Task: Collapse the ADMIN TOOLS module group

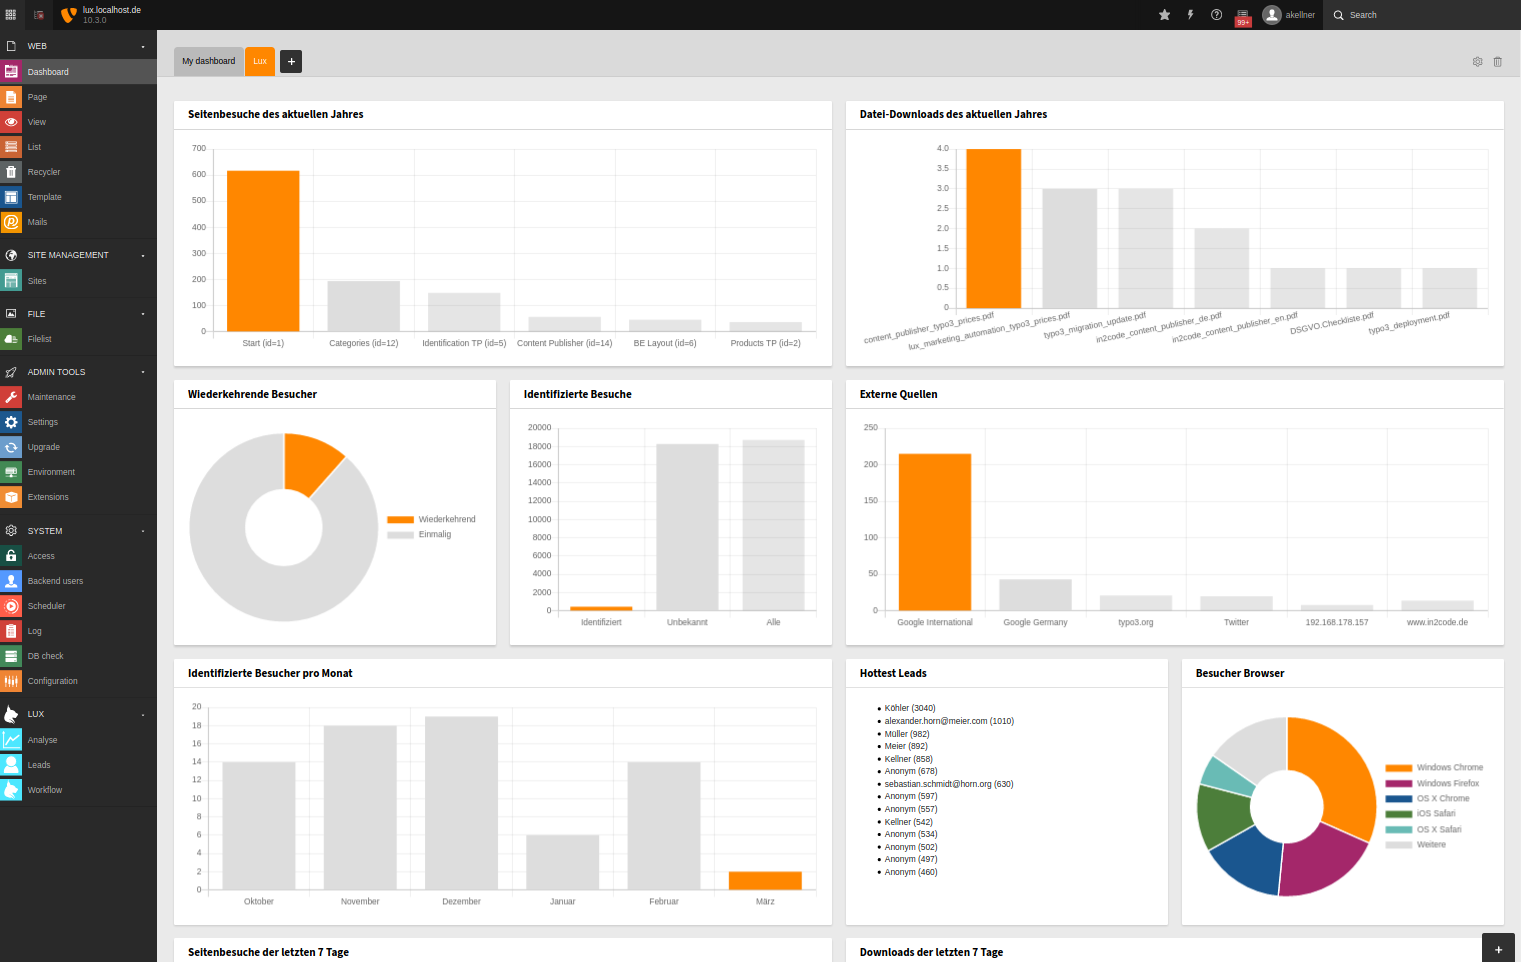Action: 78,372
